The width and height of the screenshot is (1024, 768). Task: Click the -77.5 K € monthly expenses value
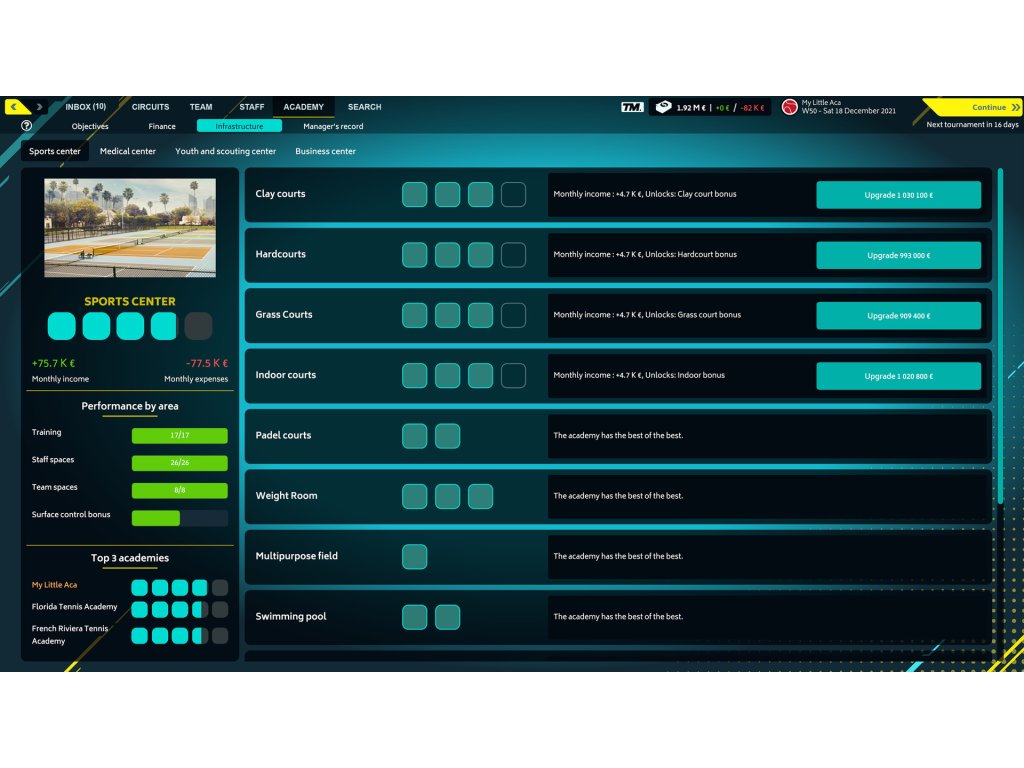point(207,363)
